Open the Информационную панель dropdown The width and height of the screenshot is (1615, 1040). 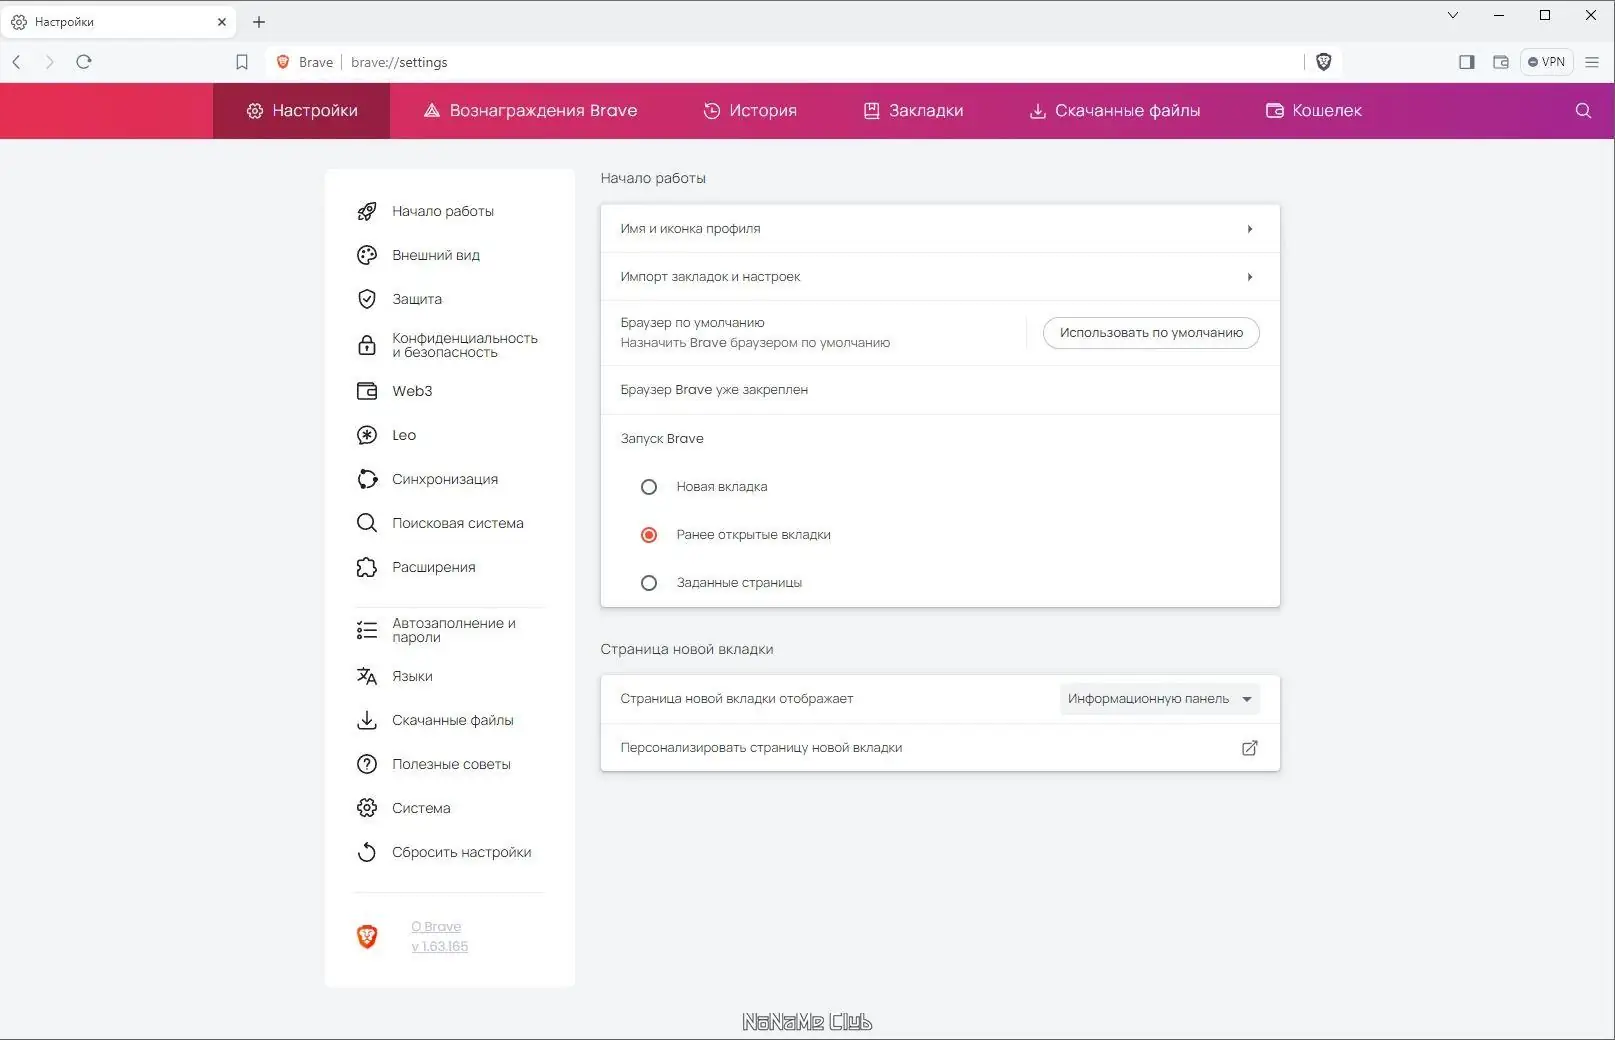click(x=1160, y=699)
